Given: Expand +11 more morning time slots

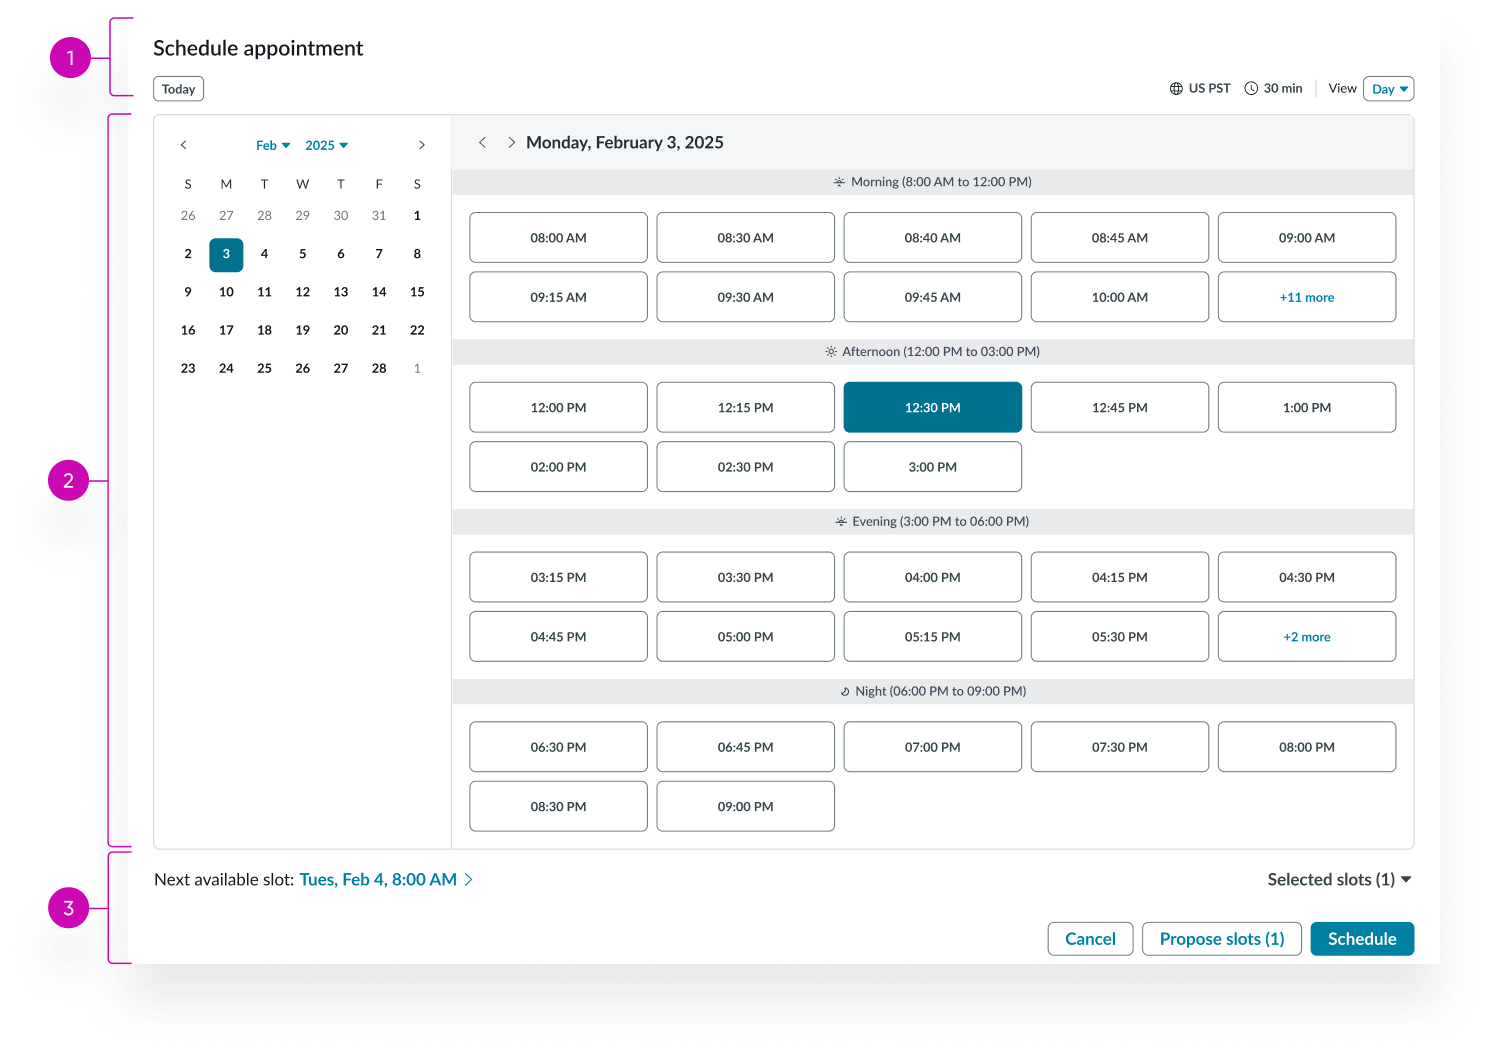Looking at the screenshot, I should 1307,297.
